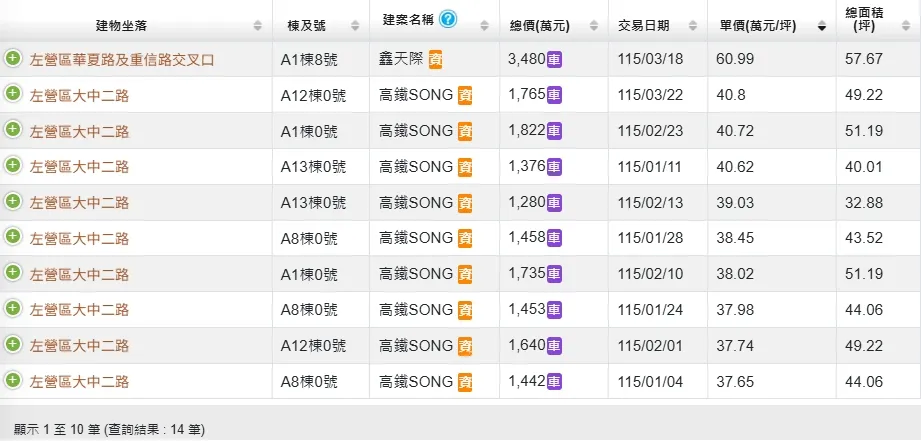Expand the row dated 115/03/22 with the green plus
This screenshot has width=921, height=441.
(12, 94)
